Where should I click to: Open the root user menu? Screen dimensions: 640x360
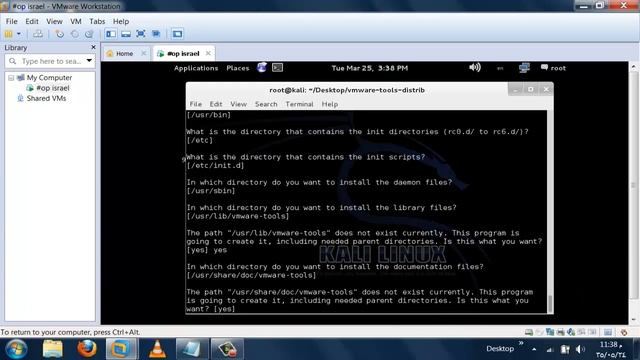tap(553, 68)
